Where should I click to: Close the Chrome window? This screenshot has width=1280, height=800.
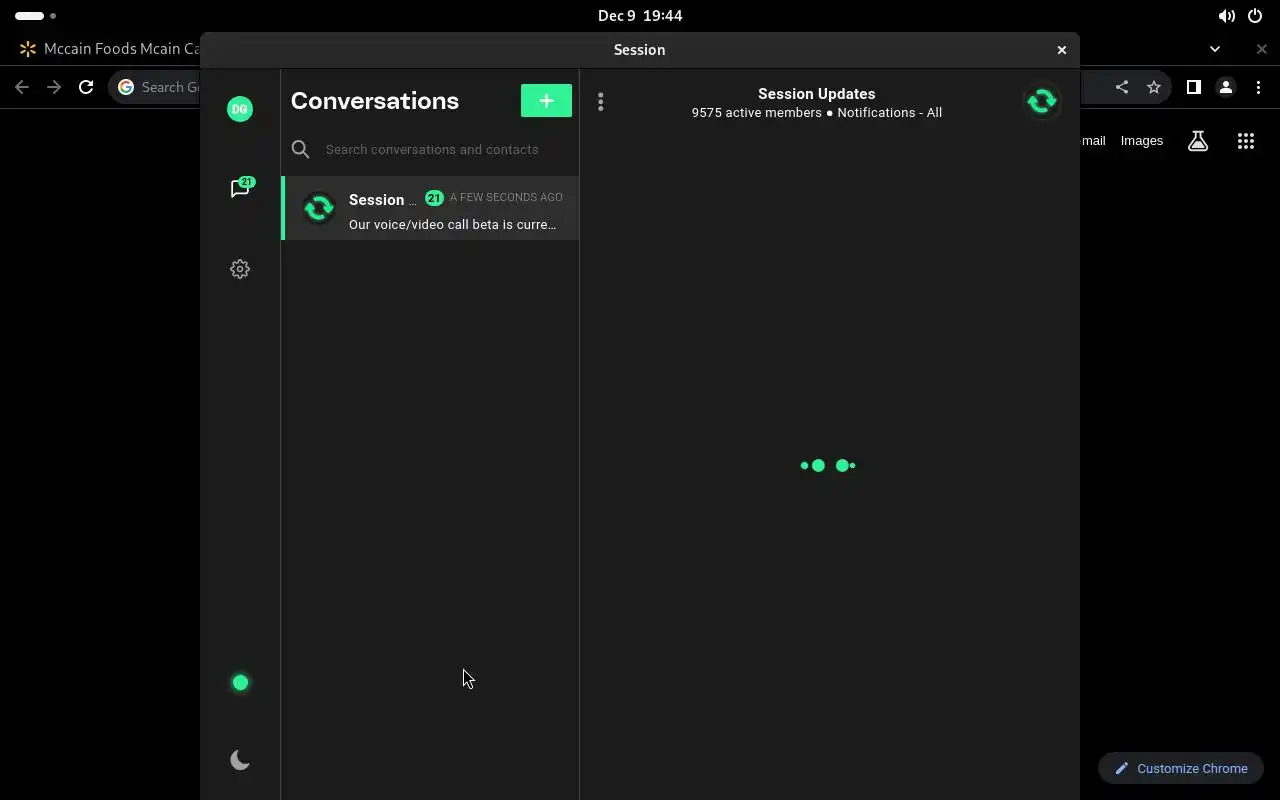(x=1261, y=48)
